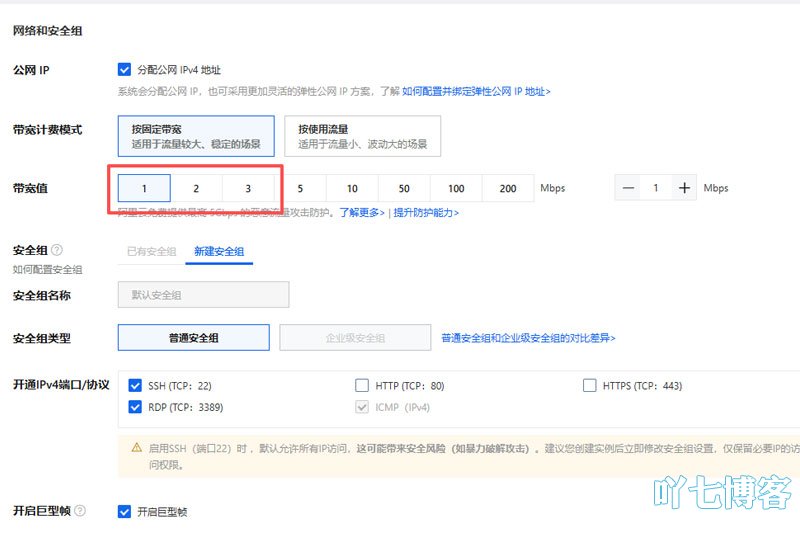Select 按使用流量 billing mode
Image resolution: width=800 pixels, height=533 pixels.
pyautogui.click(x=362, y=136)
